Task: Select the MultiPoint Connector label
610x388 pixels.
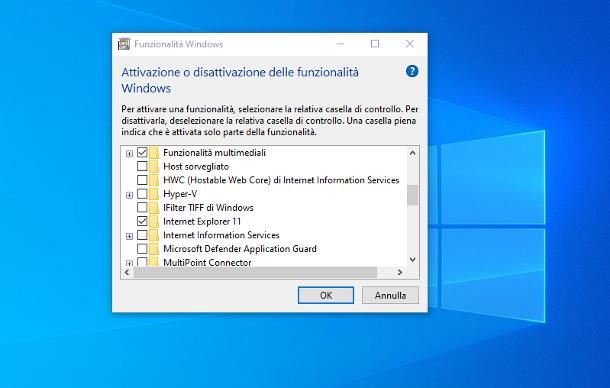Action: coord(207,262)
